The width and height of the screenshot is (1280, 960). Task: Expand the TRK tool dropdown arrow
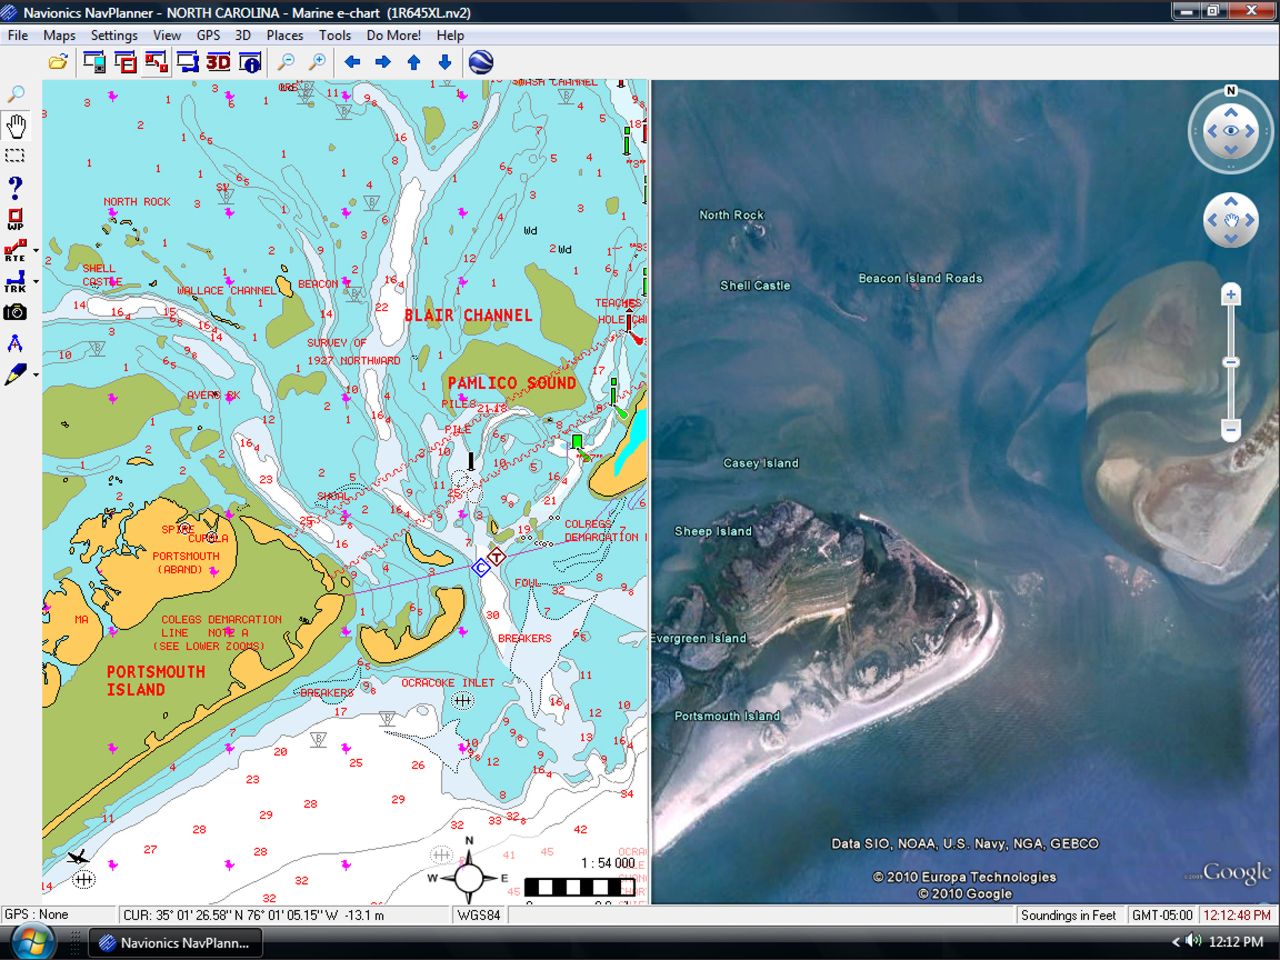(x=36, y=282)
